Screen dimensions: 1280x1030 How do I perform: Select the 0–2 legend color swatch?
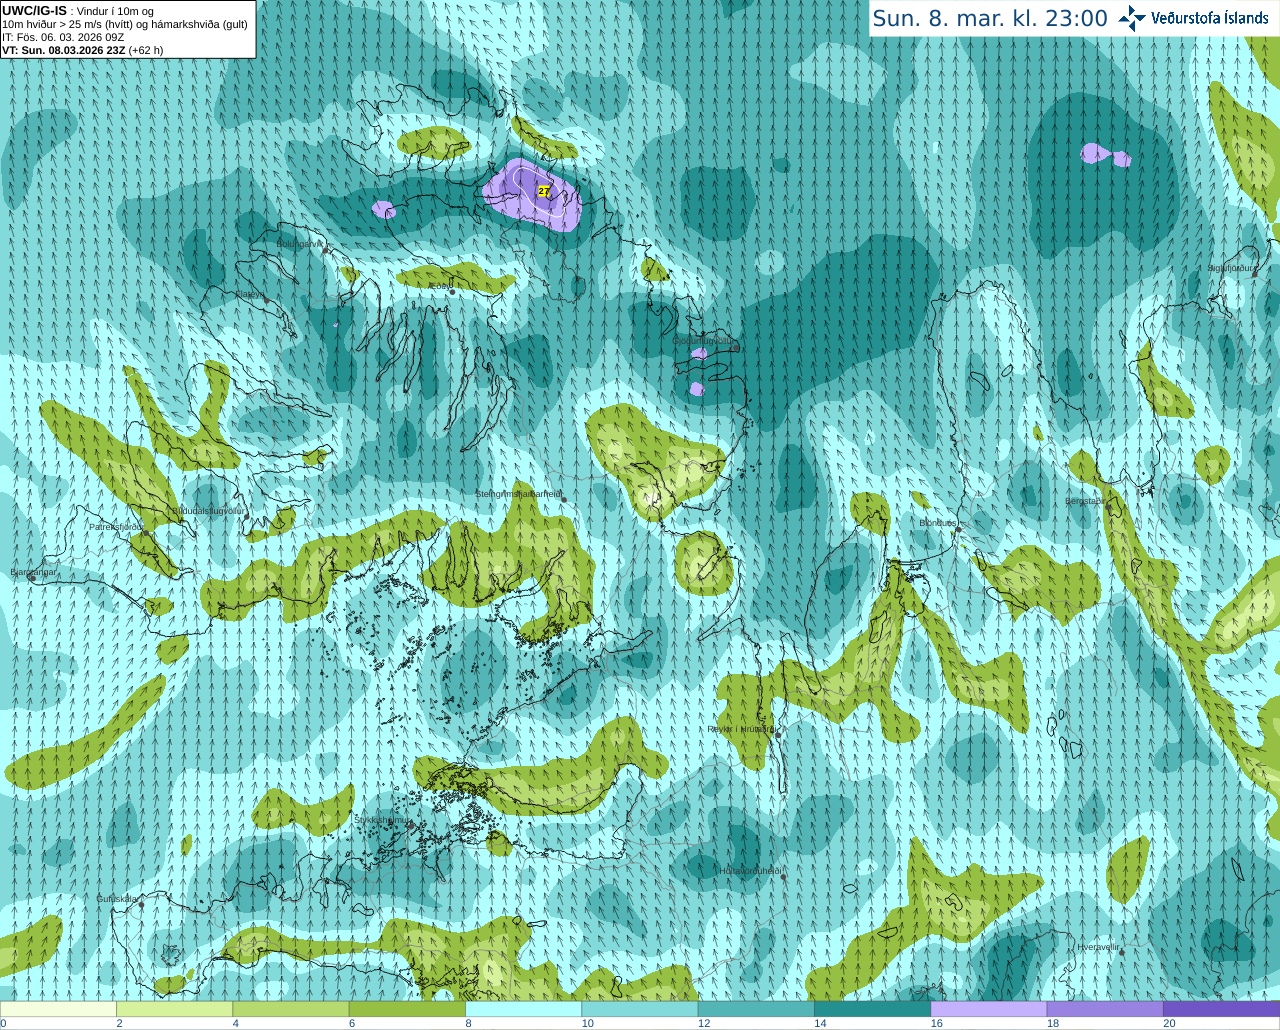pos(58,1009)
